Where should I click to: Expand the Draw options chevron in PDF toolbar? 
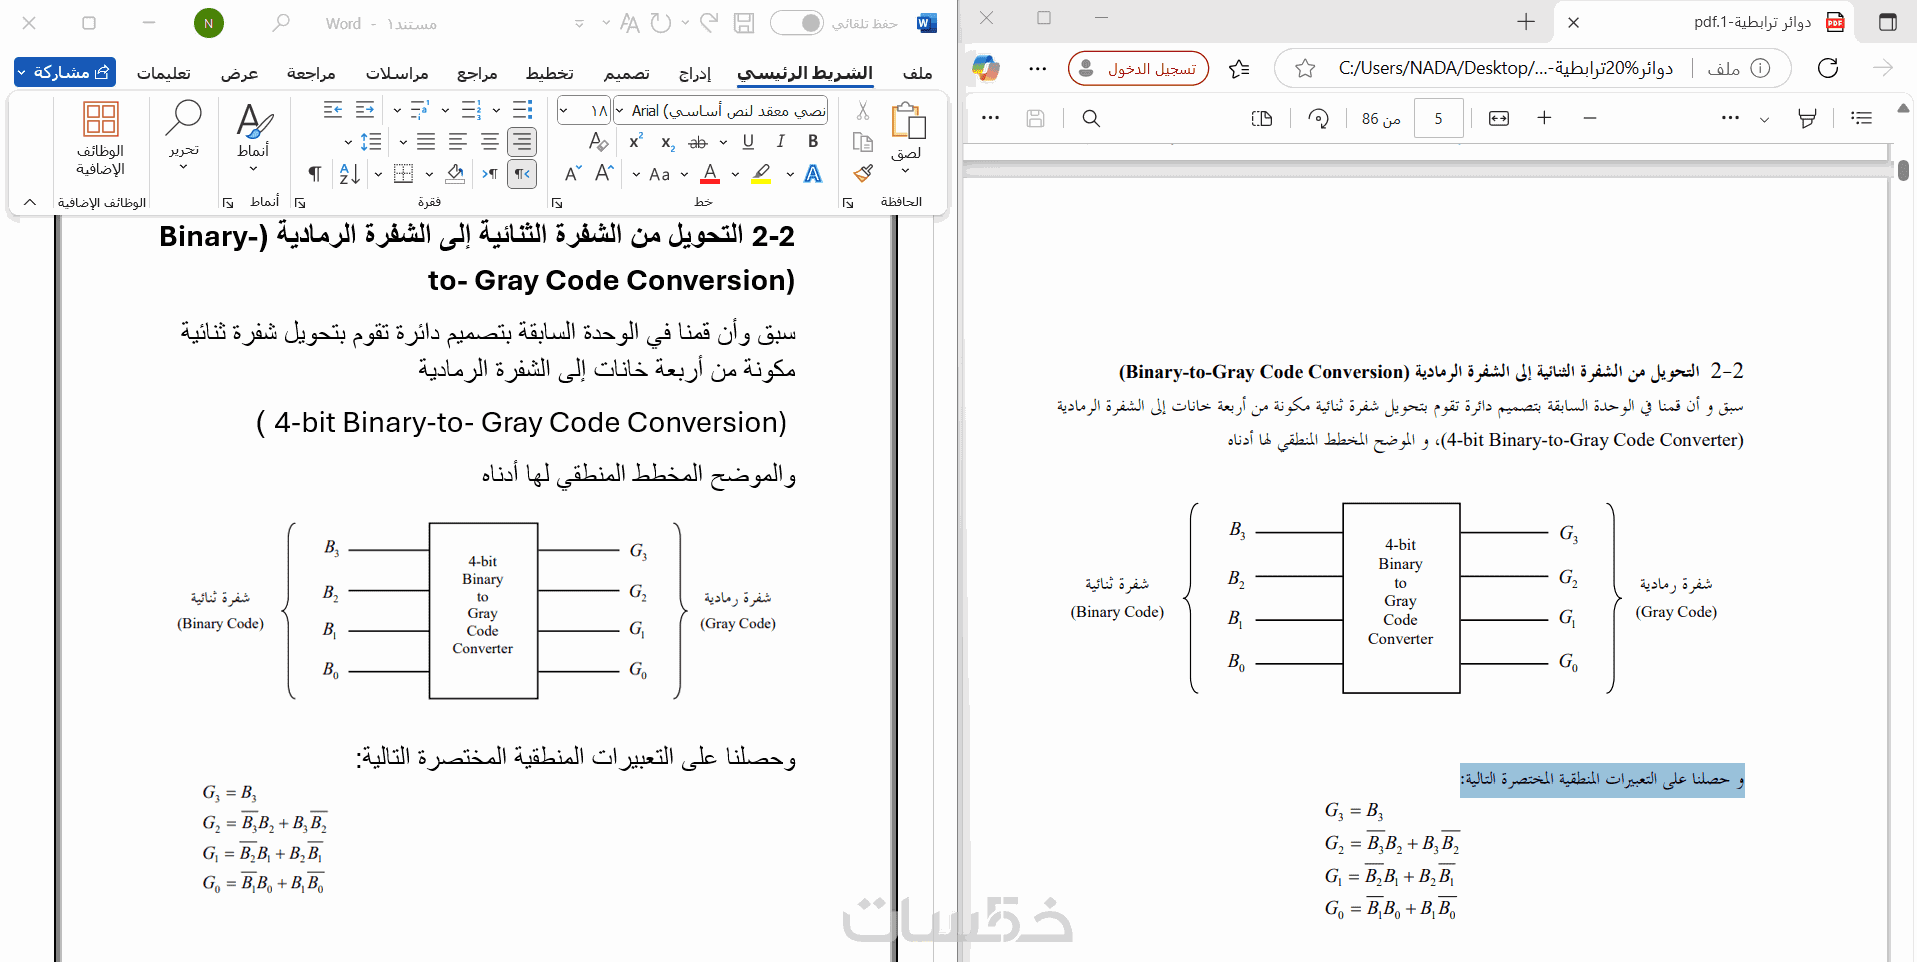pos(1764,119)
